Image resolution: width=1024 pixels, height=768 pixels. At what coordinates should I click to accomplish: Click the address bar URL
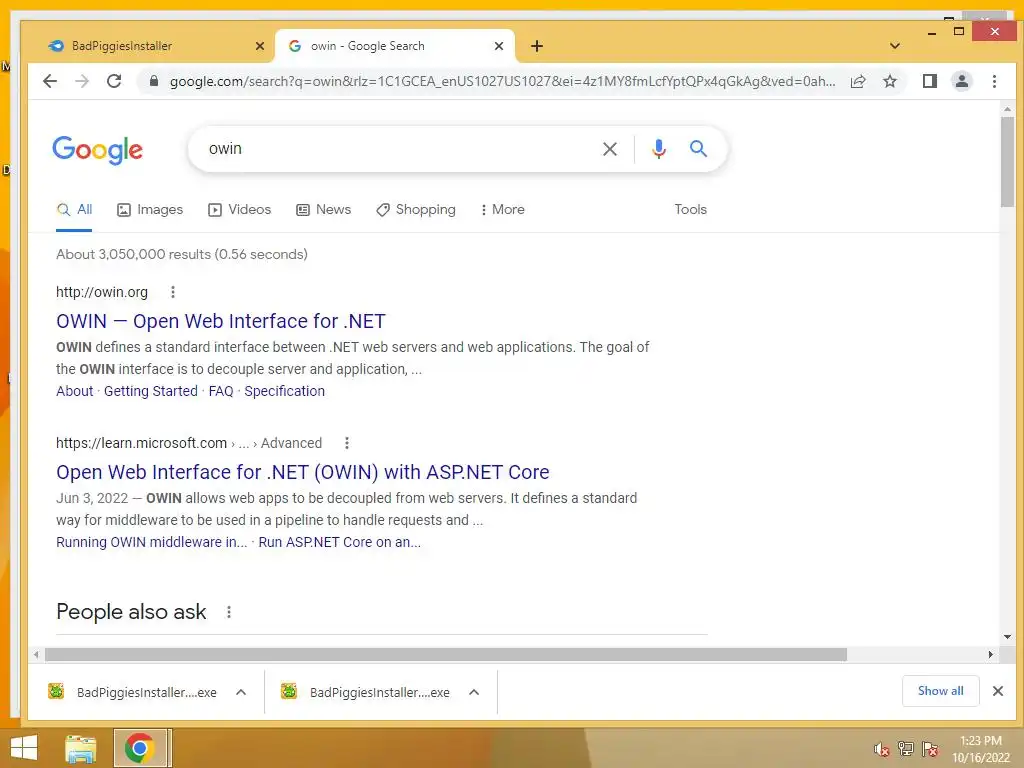tap(502, 81)
